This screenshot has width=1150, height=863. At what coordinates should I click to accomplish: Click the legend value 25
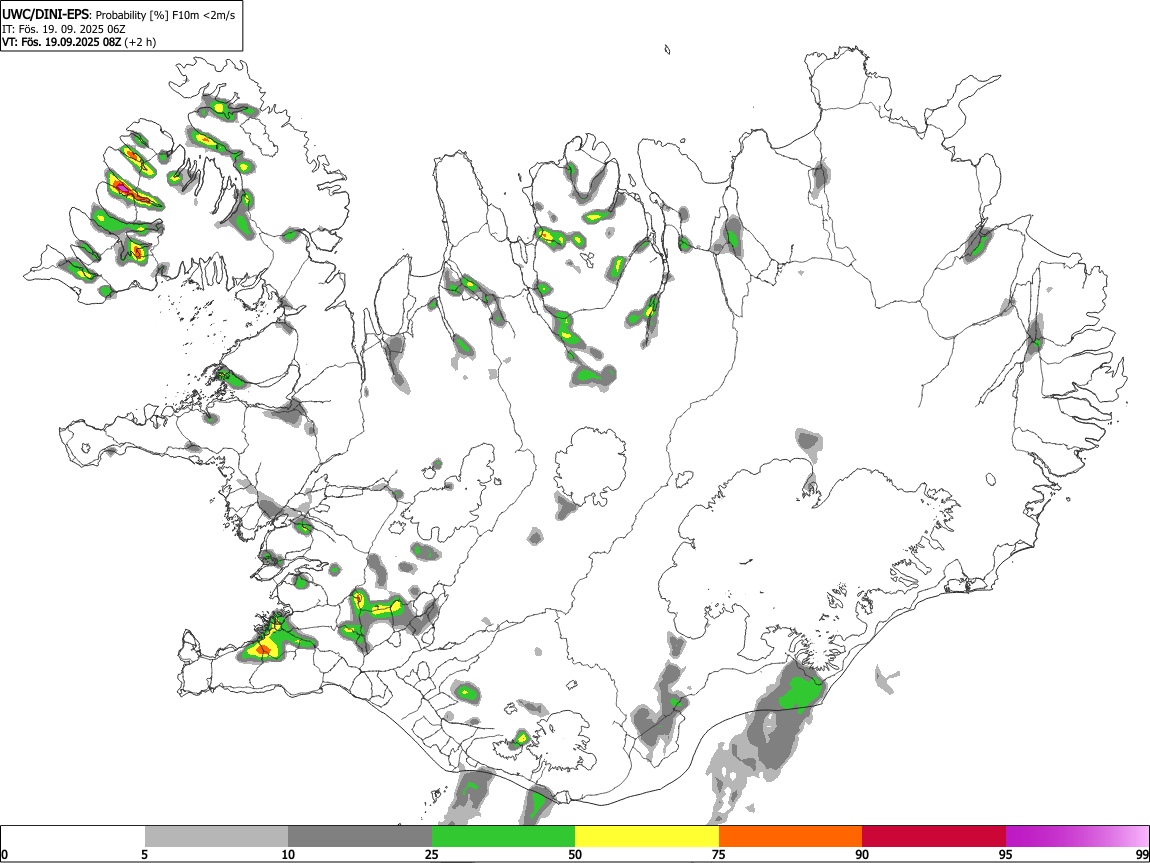pyautogui.click(x=432, y=854)
